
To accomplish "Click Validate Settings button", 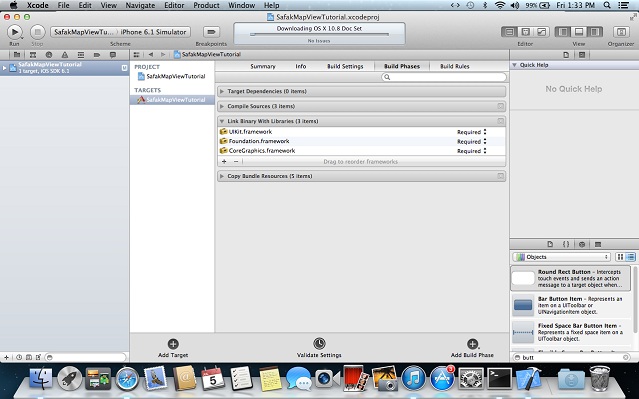I will [319, 348].
